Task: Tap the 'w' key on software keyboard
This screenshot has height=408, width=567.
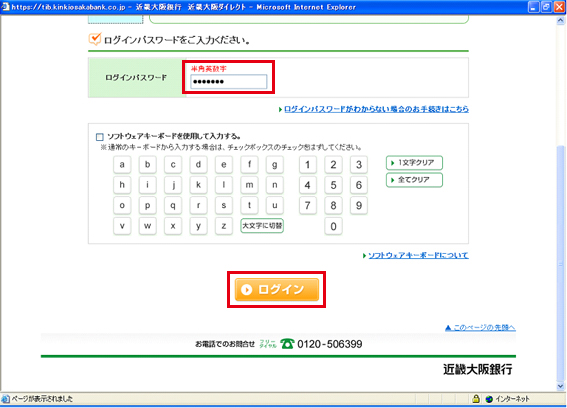Action: coord(148,226)
